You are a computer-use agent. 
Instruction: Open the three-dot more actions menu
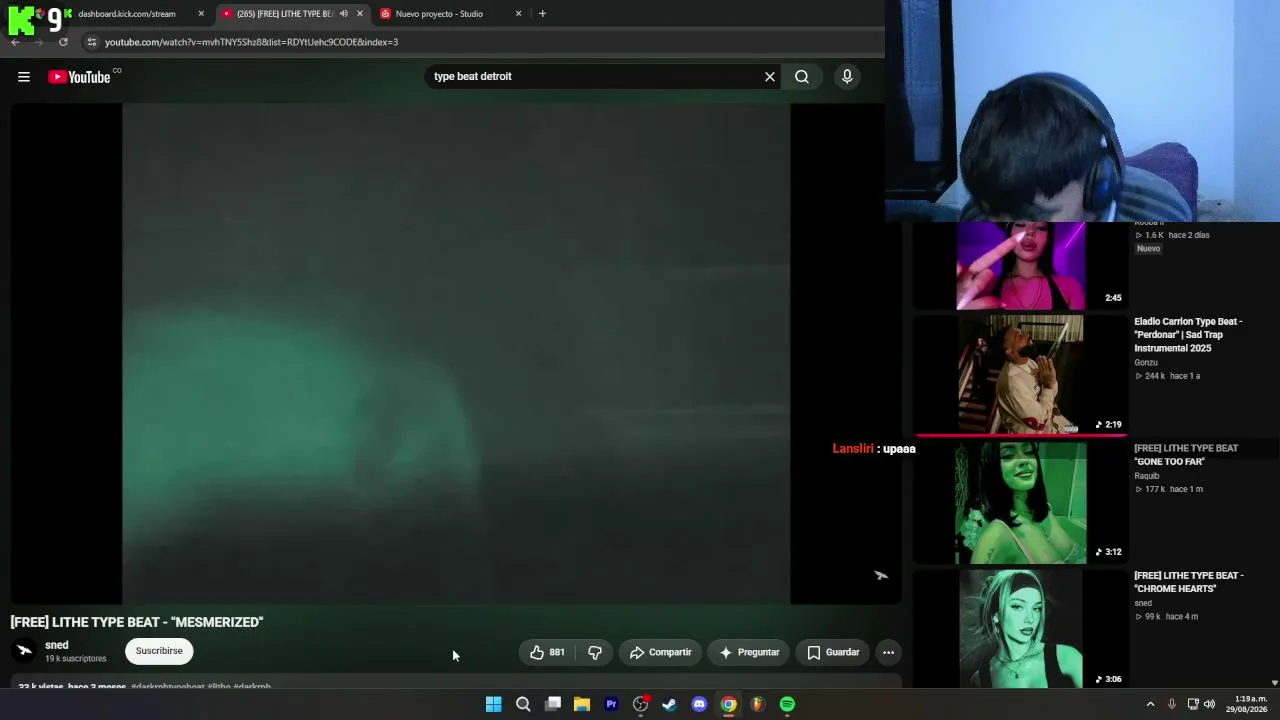pos(888,652)
